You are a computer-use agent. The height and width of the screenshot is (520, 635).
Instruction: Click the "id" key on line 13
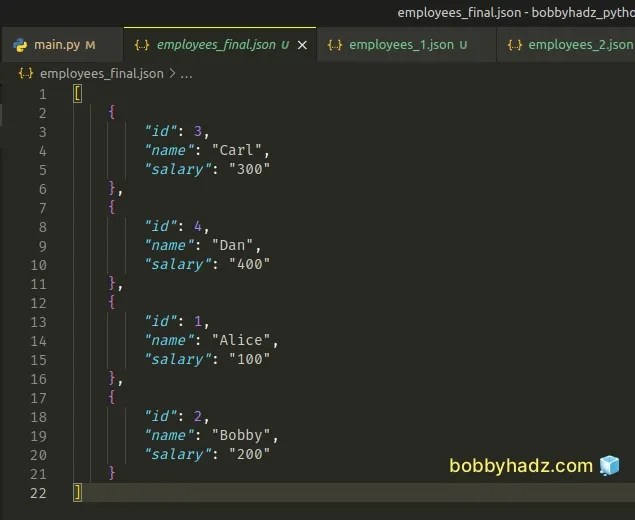click(x=161, y=321)
